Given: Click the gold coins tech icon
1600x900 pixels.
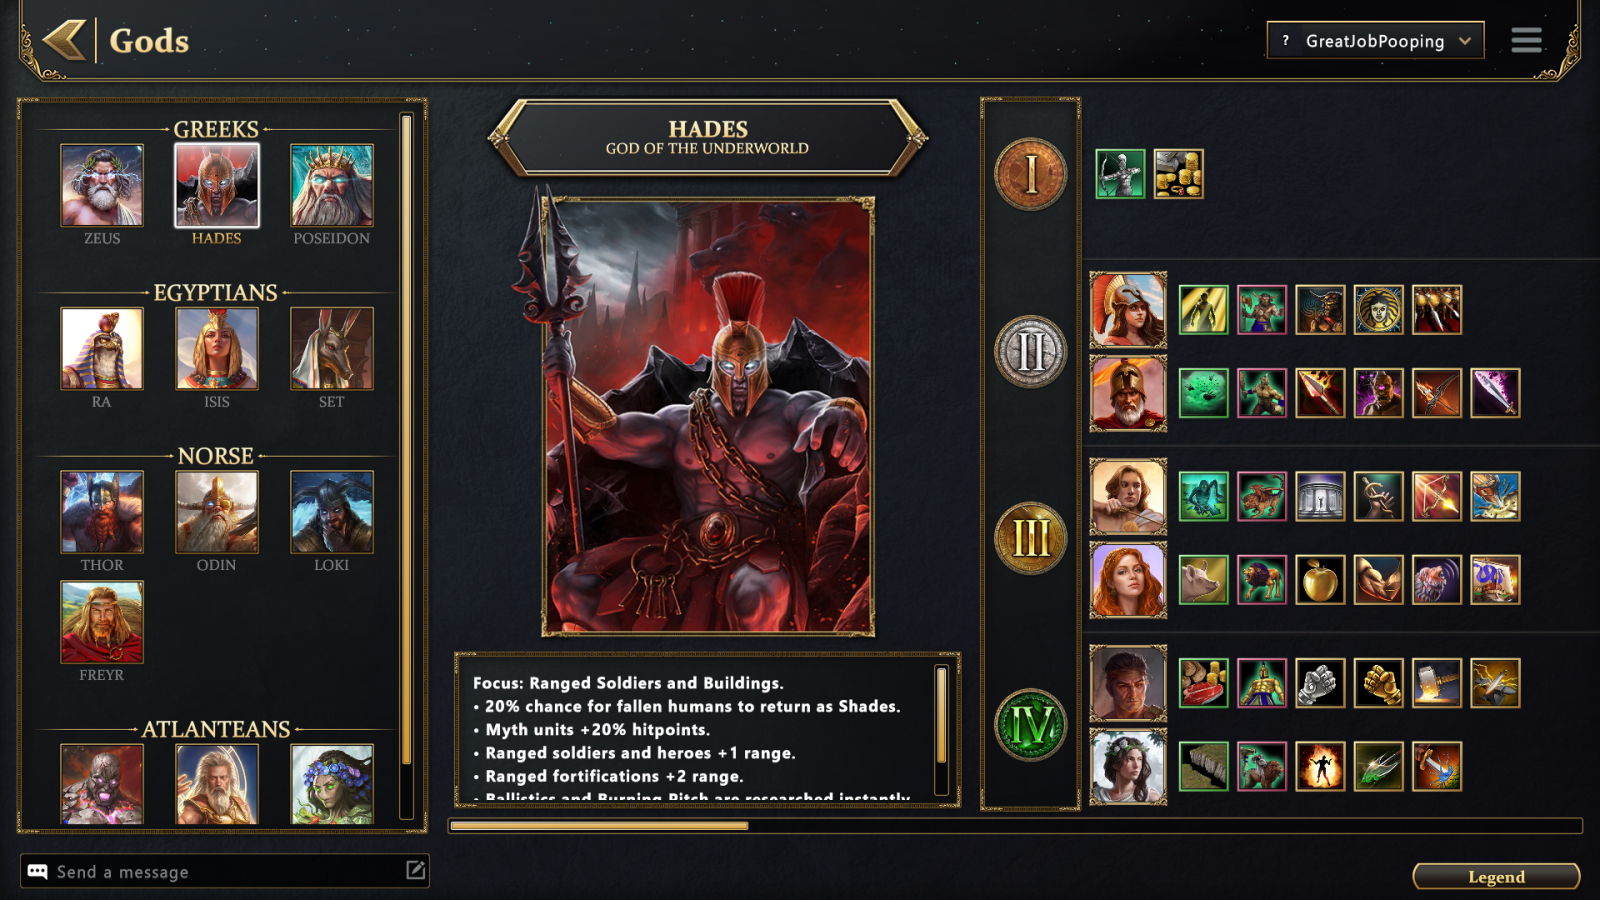Looking at the screenshot, I should (1178, 174).
